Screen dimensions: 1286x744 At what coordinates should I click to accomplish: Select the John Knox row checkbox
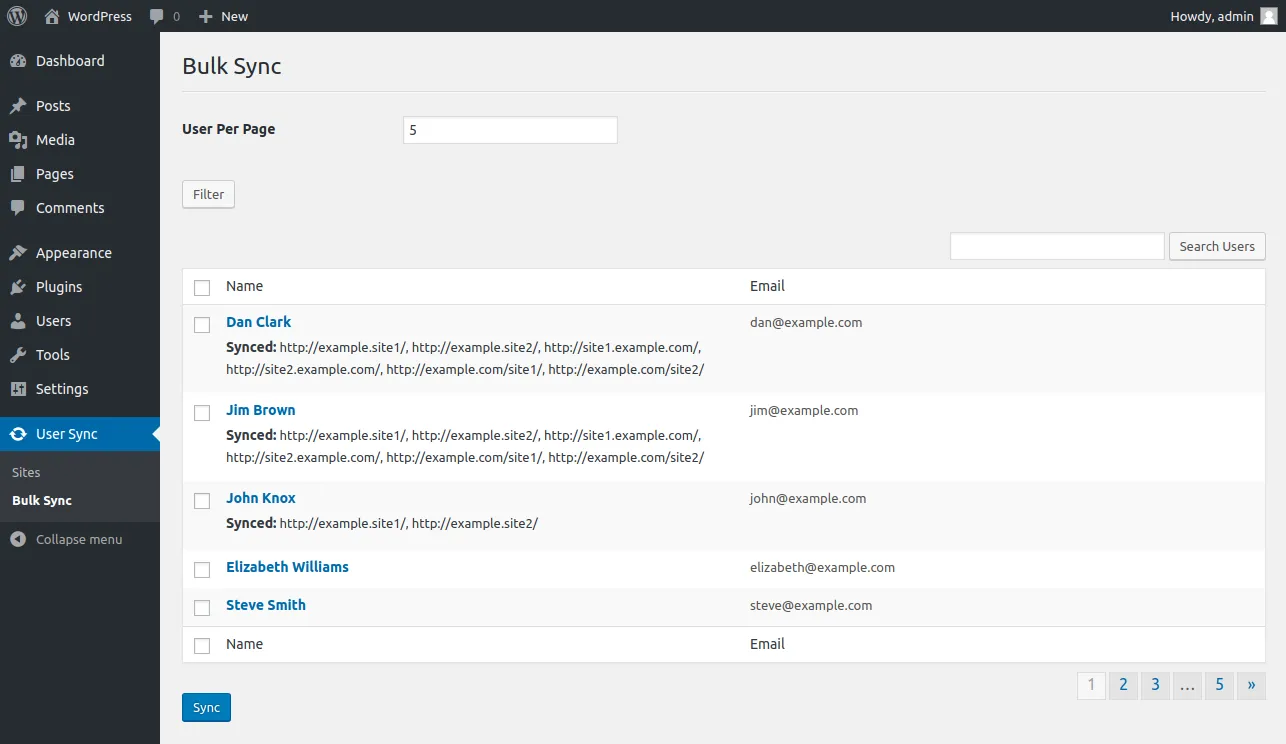202,501
